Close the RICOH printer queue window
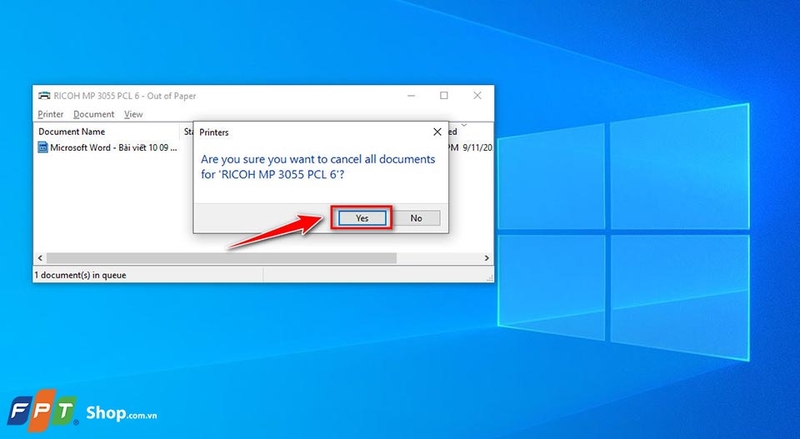Image resolution: width=800 pixels, height=439 pixels. click(x=477, y=95)
